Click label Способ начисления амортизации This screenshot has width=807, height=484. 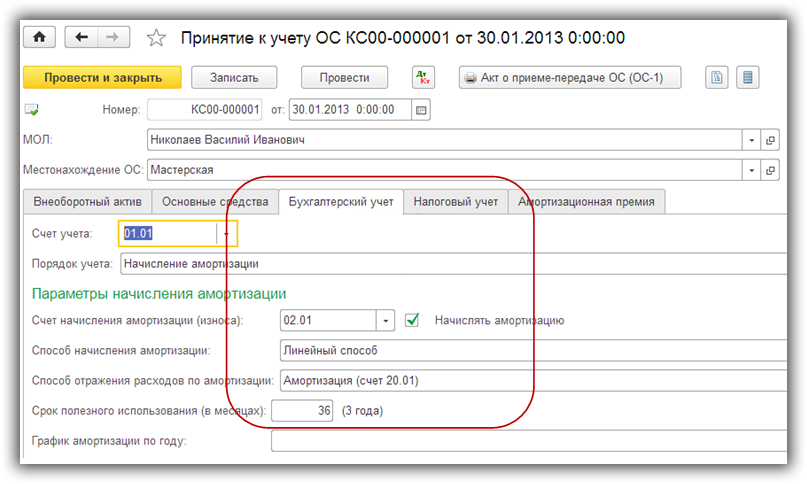121,351
